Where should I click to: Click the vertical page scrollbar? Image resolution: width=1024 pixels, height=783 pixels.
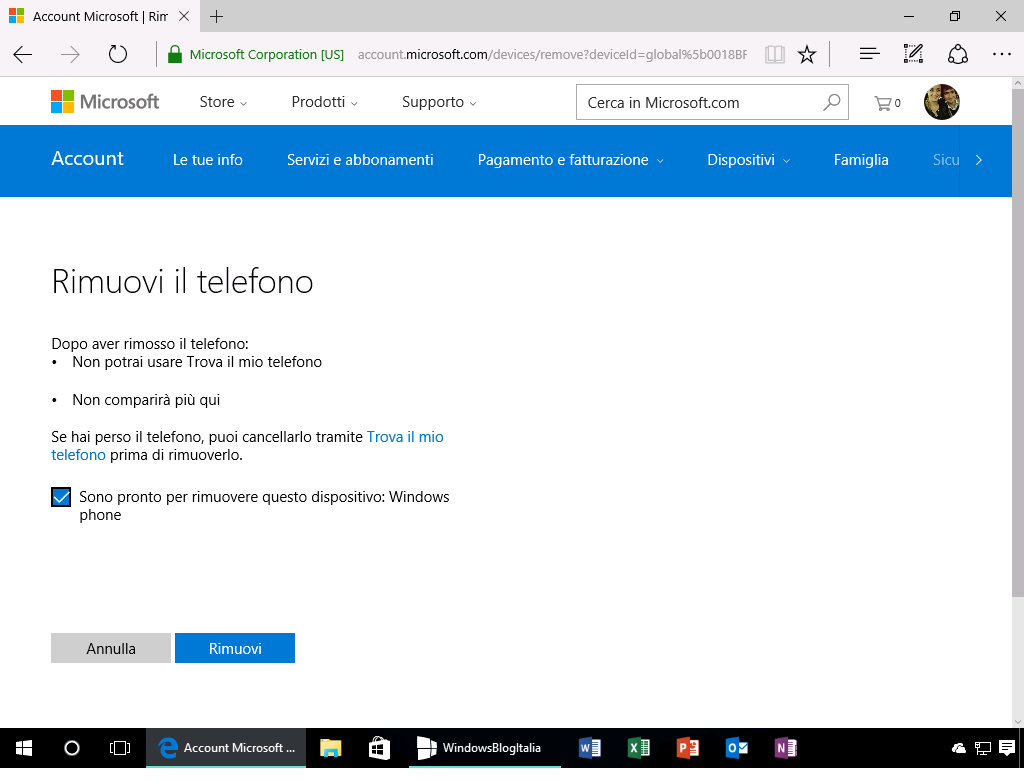point(1017,342)
